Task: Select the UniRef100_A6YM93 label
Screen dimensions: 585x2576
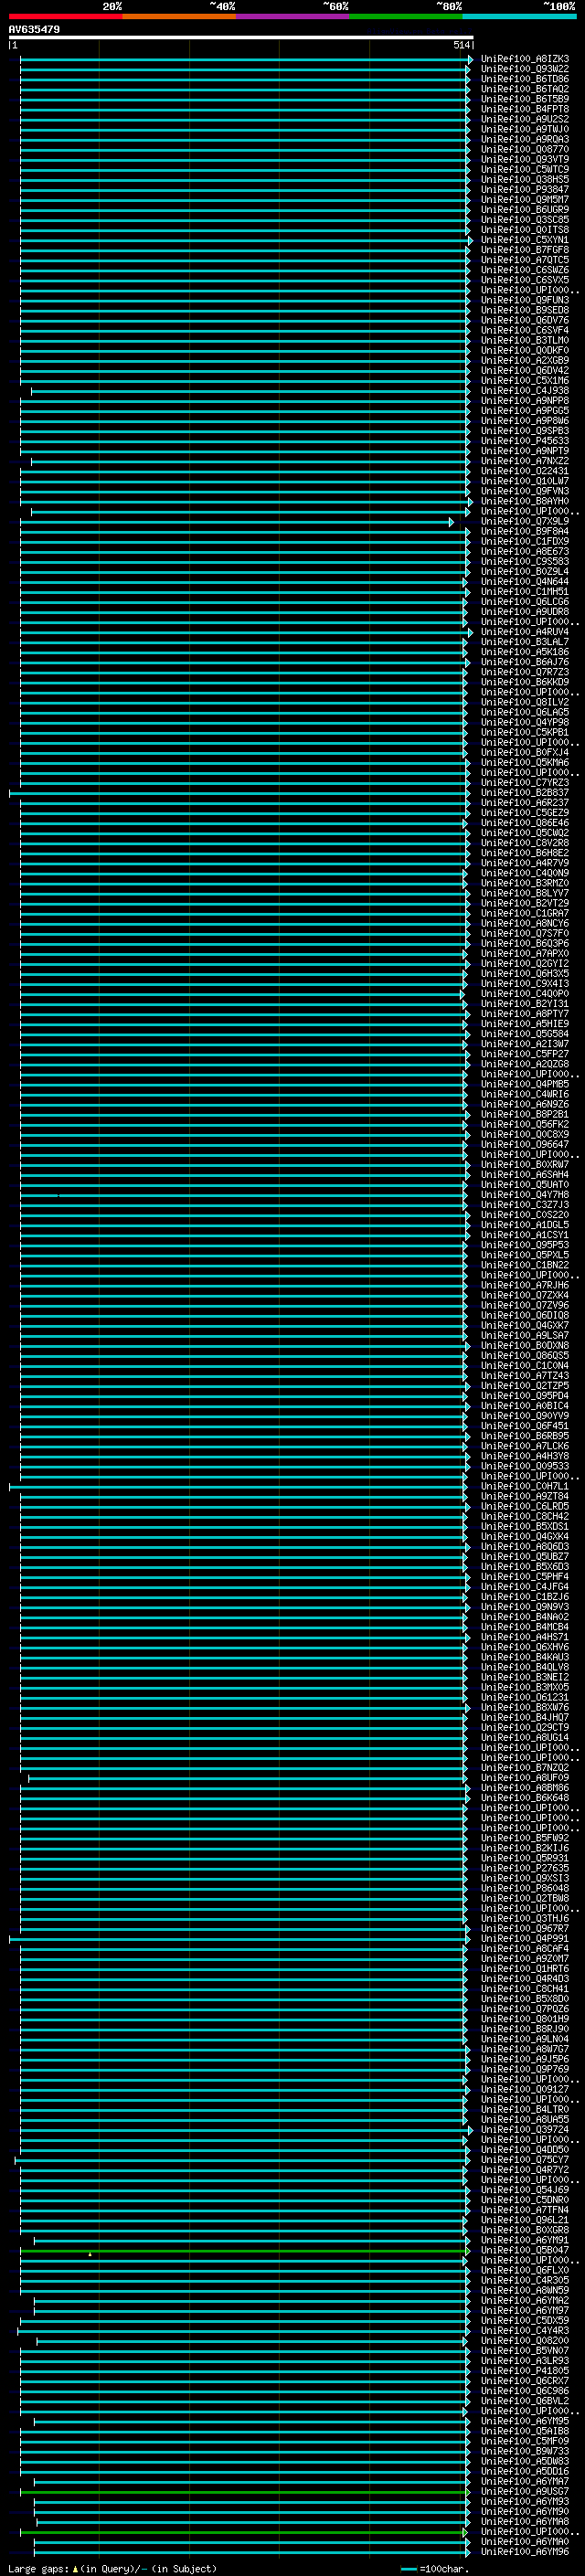Action: [525, 2502]
